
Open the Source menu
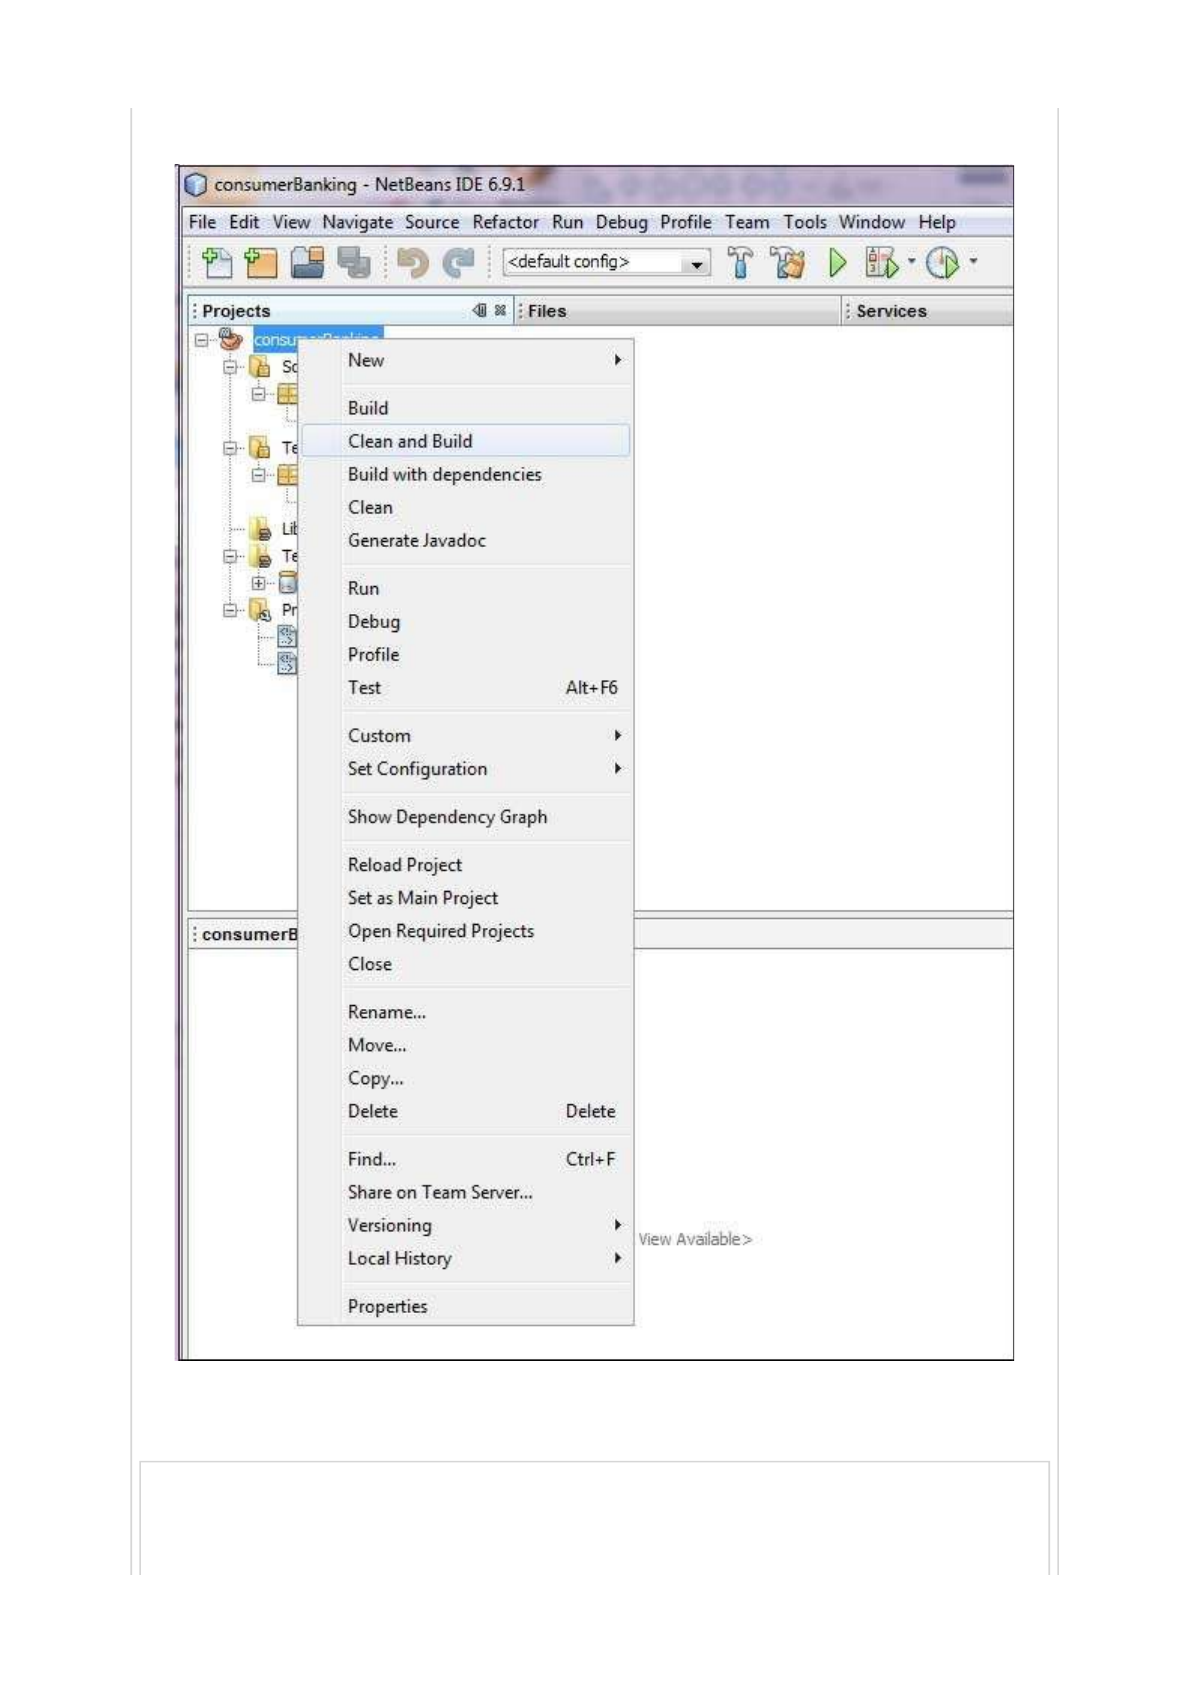(x=432, y=222)
